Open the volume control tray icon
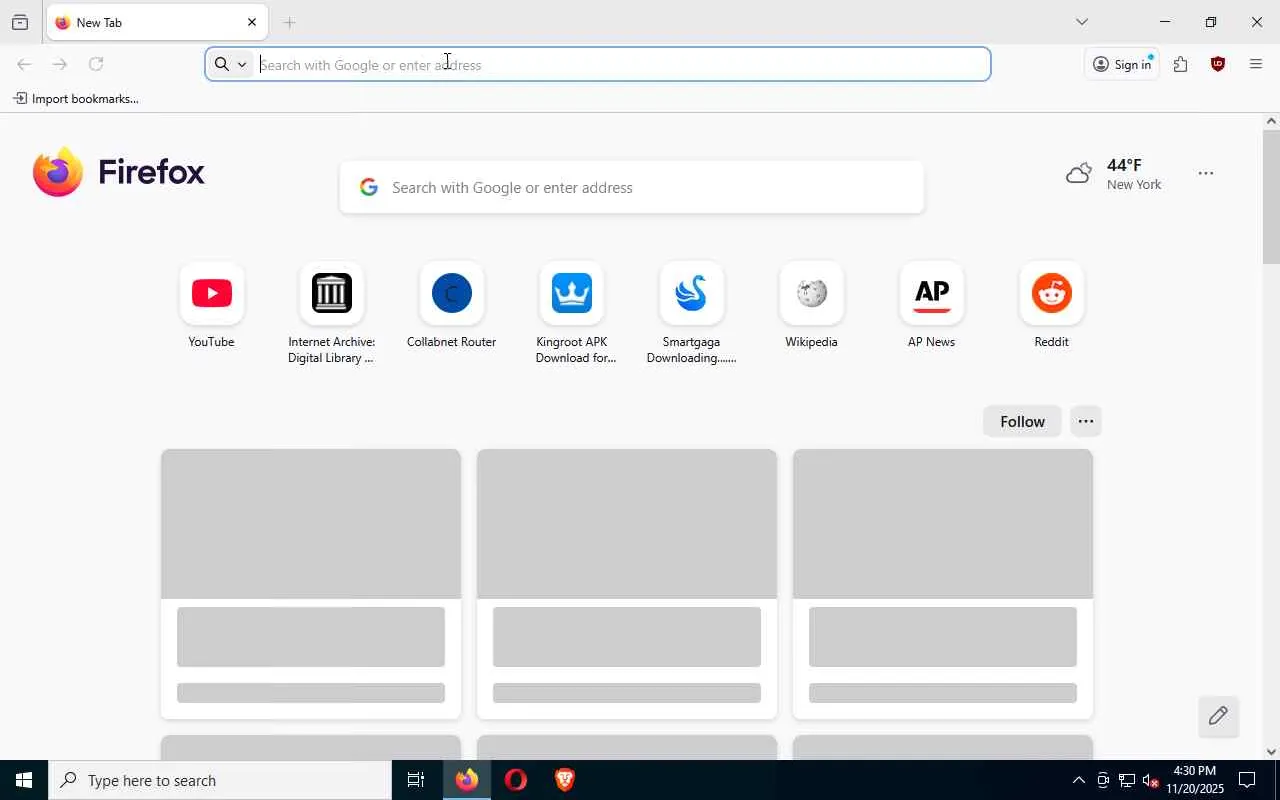1280x800 pixels. (1150, 780)
